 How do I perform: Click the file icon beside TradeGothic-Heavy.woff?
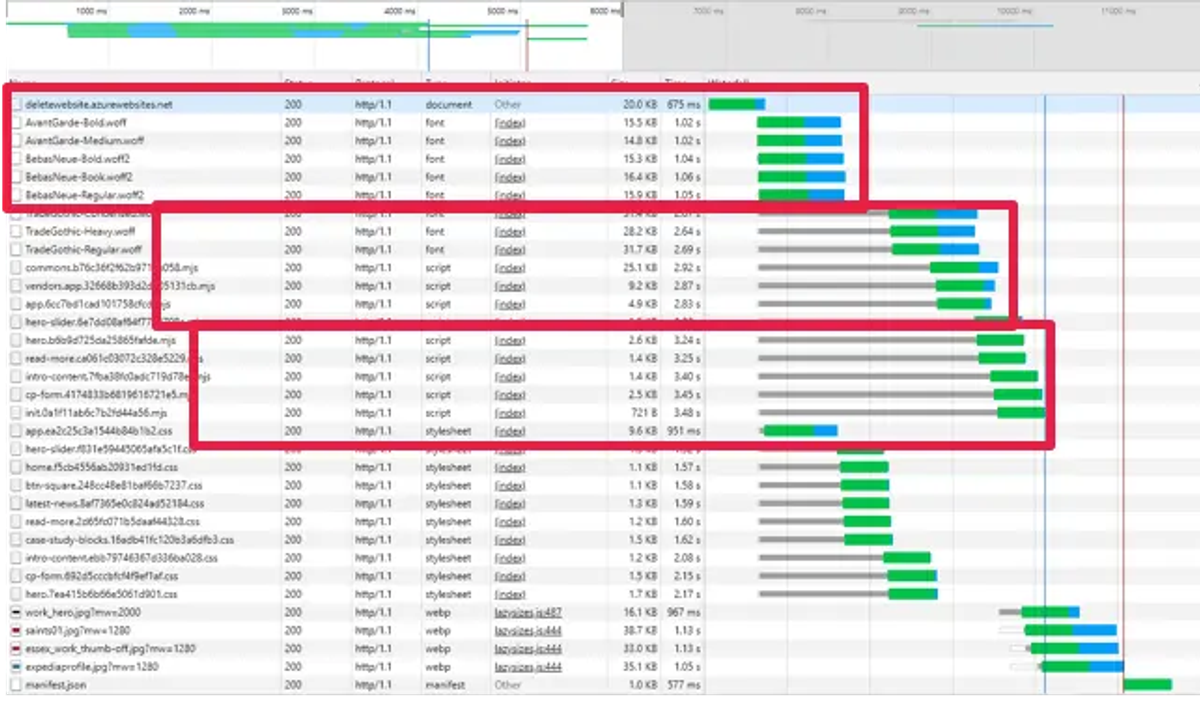tap(15, 231)
